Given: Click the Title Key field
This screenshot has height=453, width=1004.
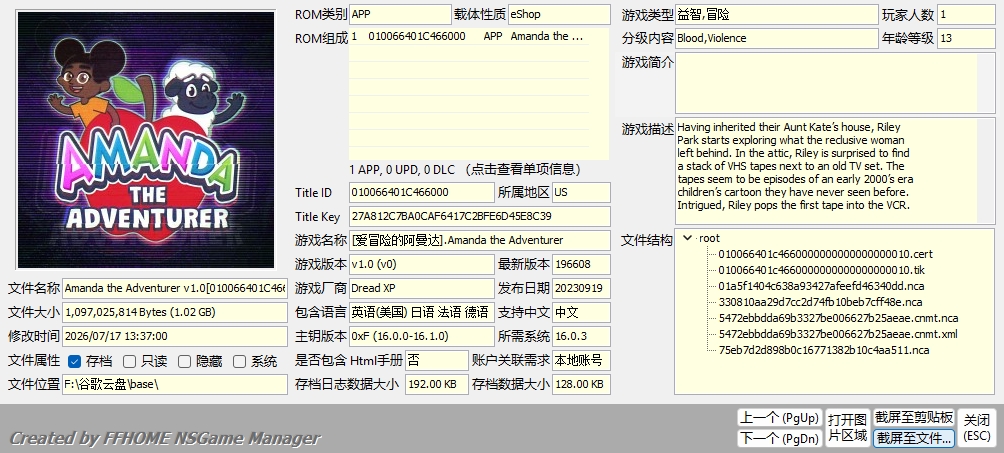Looking at the screenshot, I should 480,217.
